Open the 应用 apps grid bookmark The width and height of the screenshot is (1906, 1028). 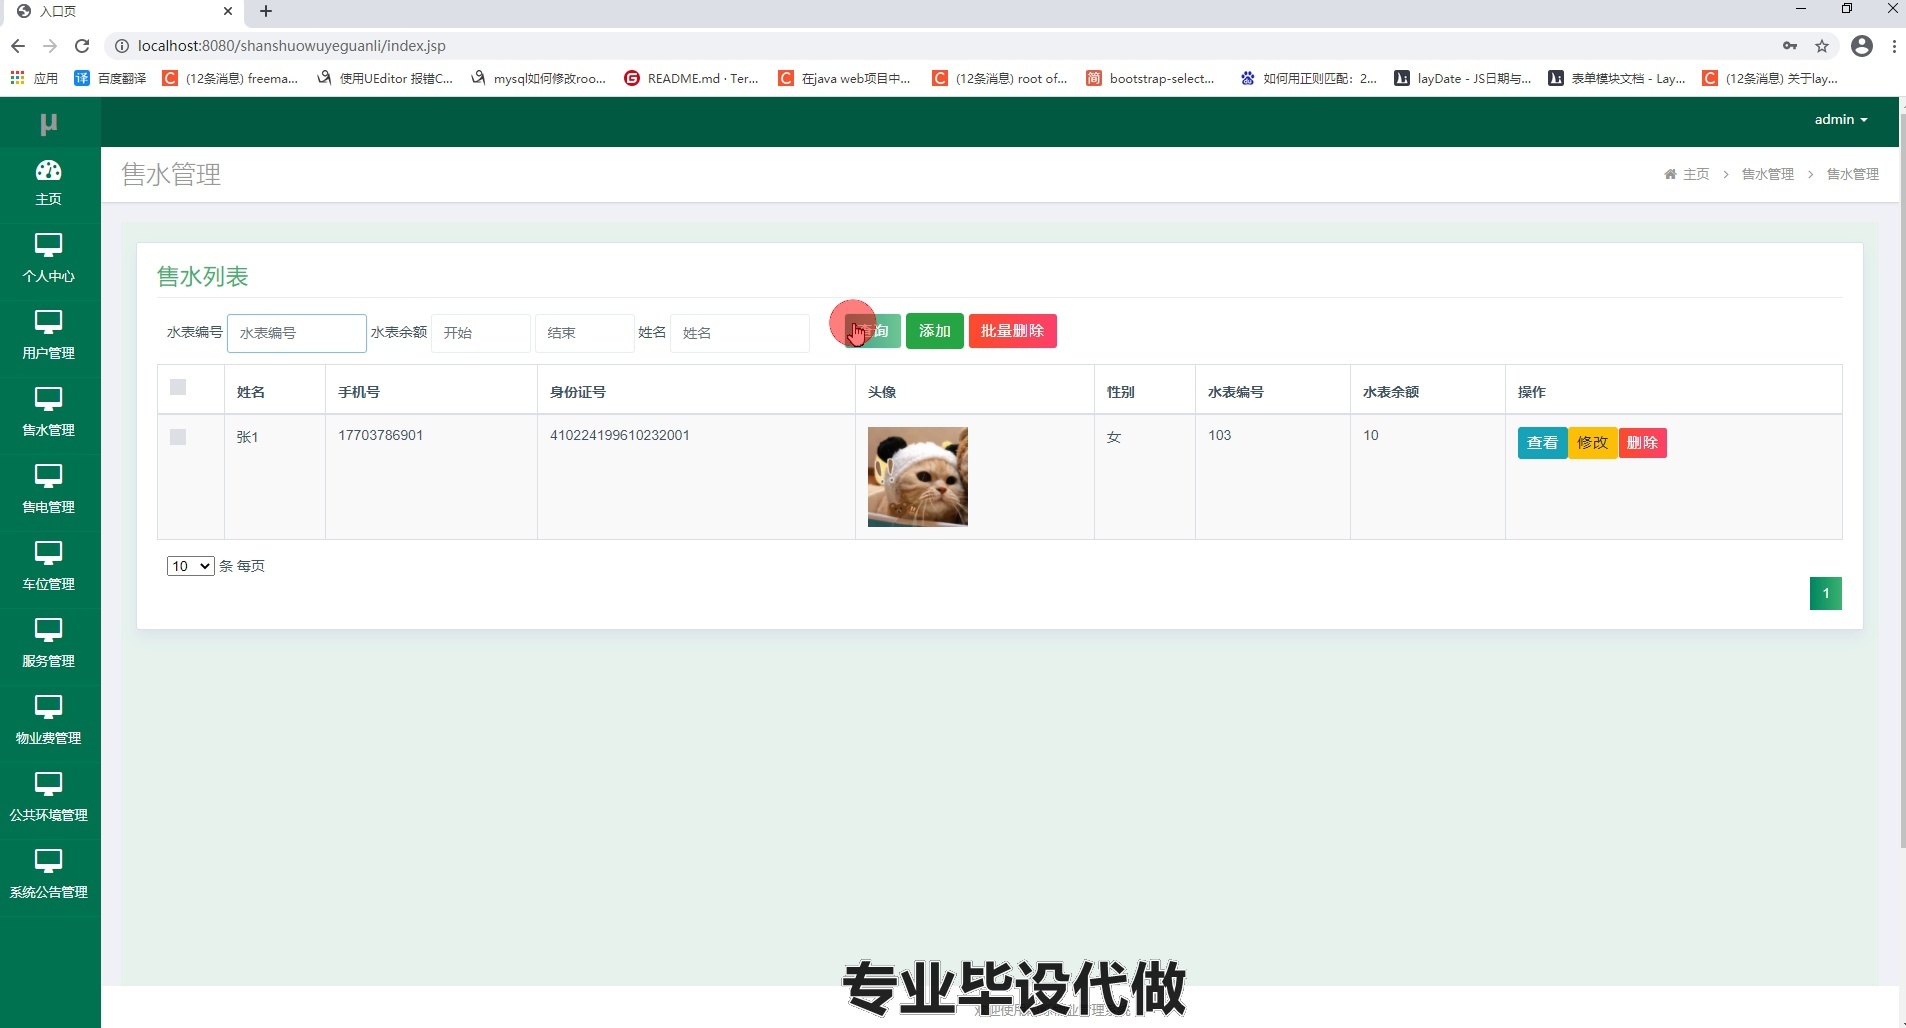point(34,78)
